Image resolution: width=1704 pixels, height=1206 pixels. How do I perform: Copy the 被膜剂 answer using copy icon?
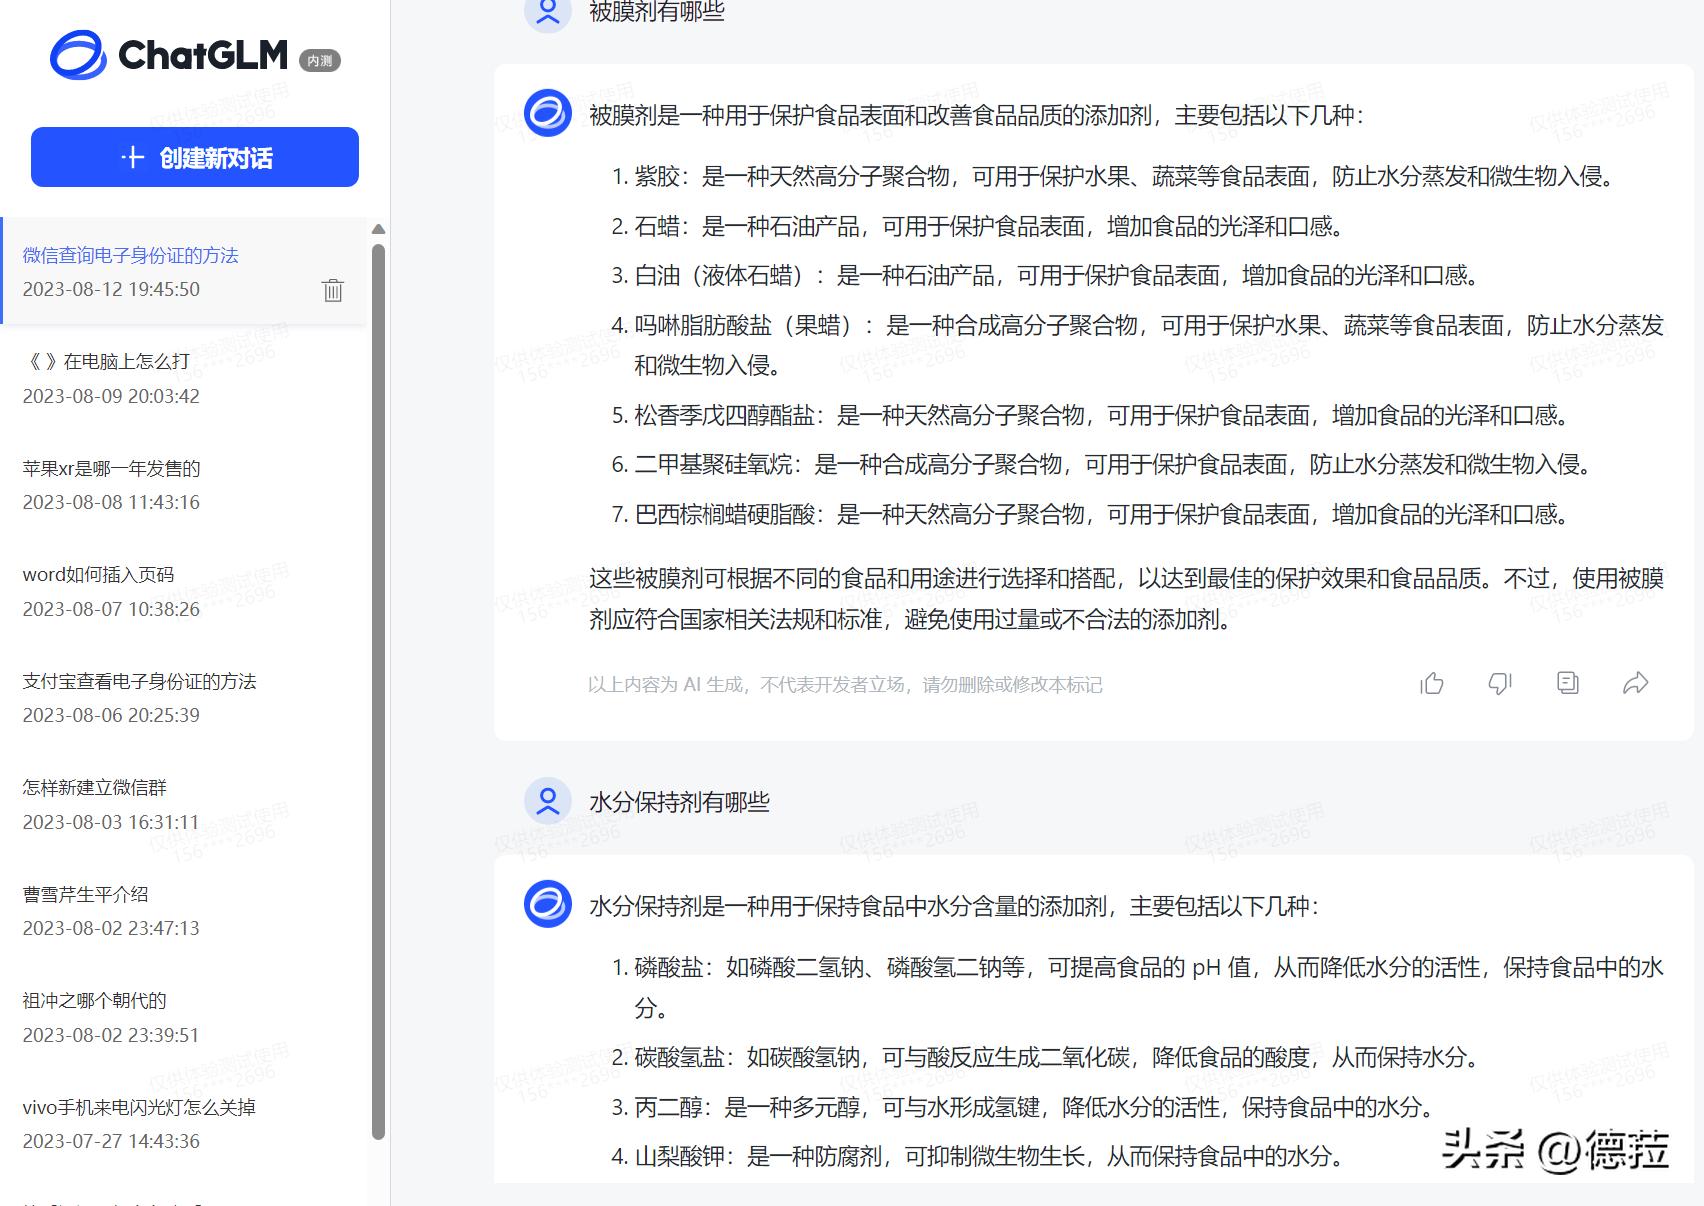(1567, 683)
